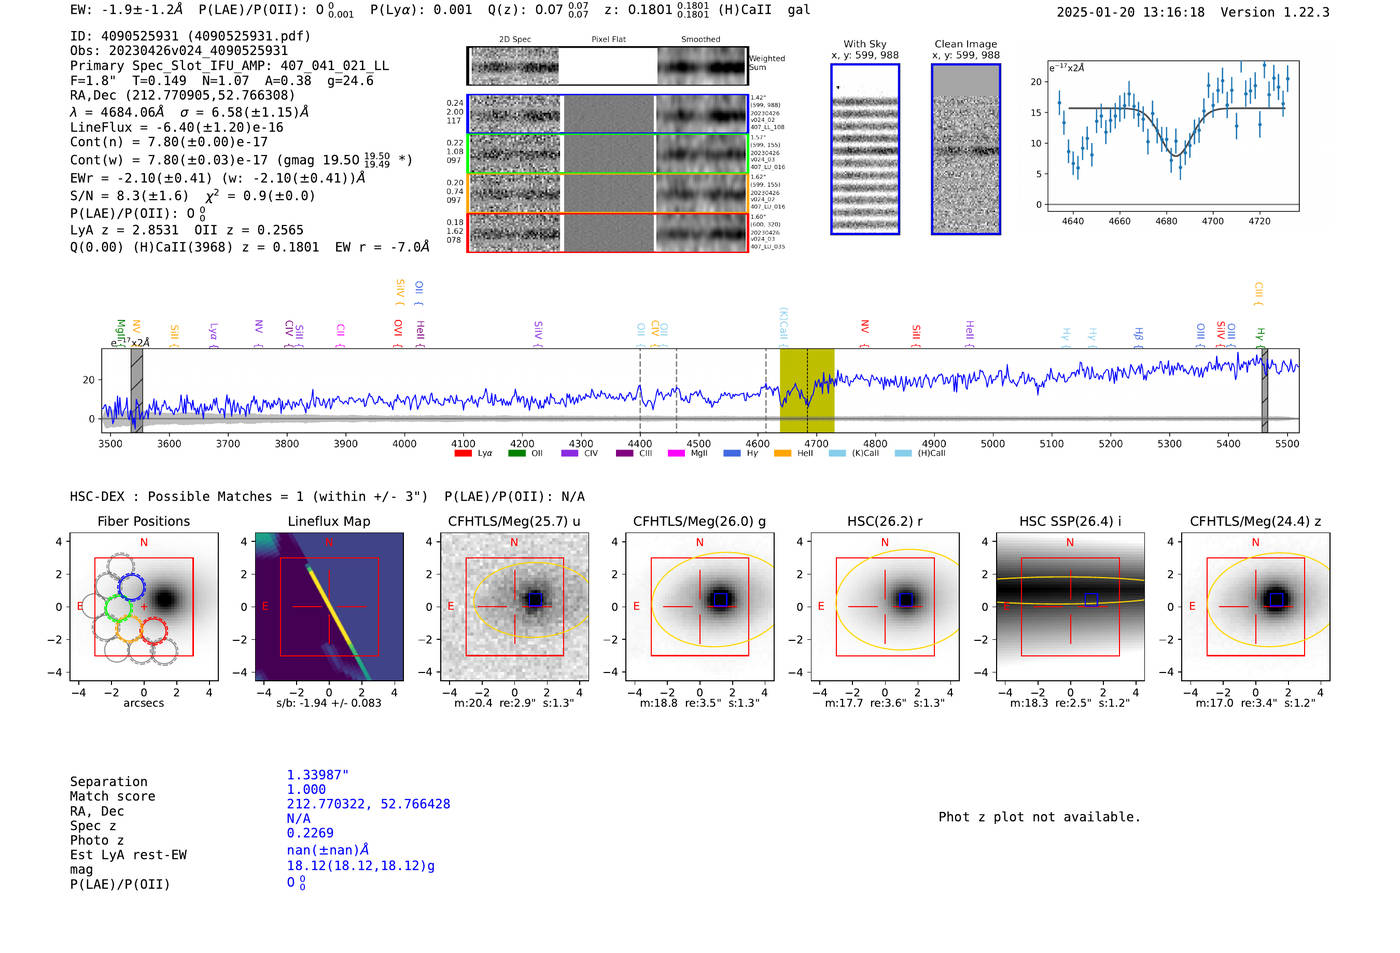
Task: Click the photo z value 0.2269
Action: click(310, 833)
